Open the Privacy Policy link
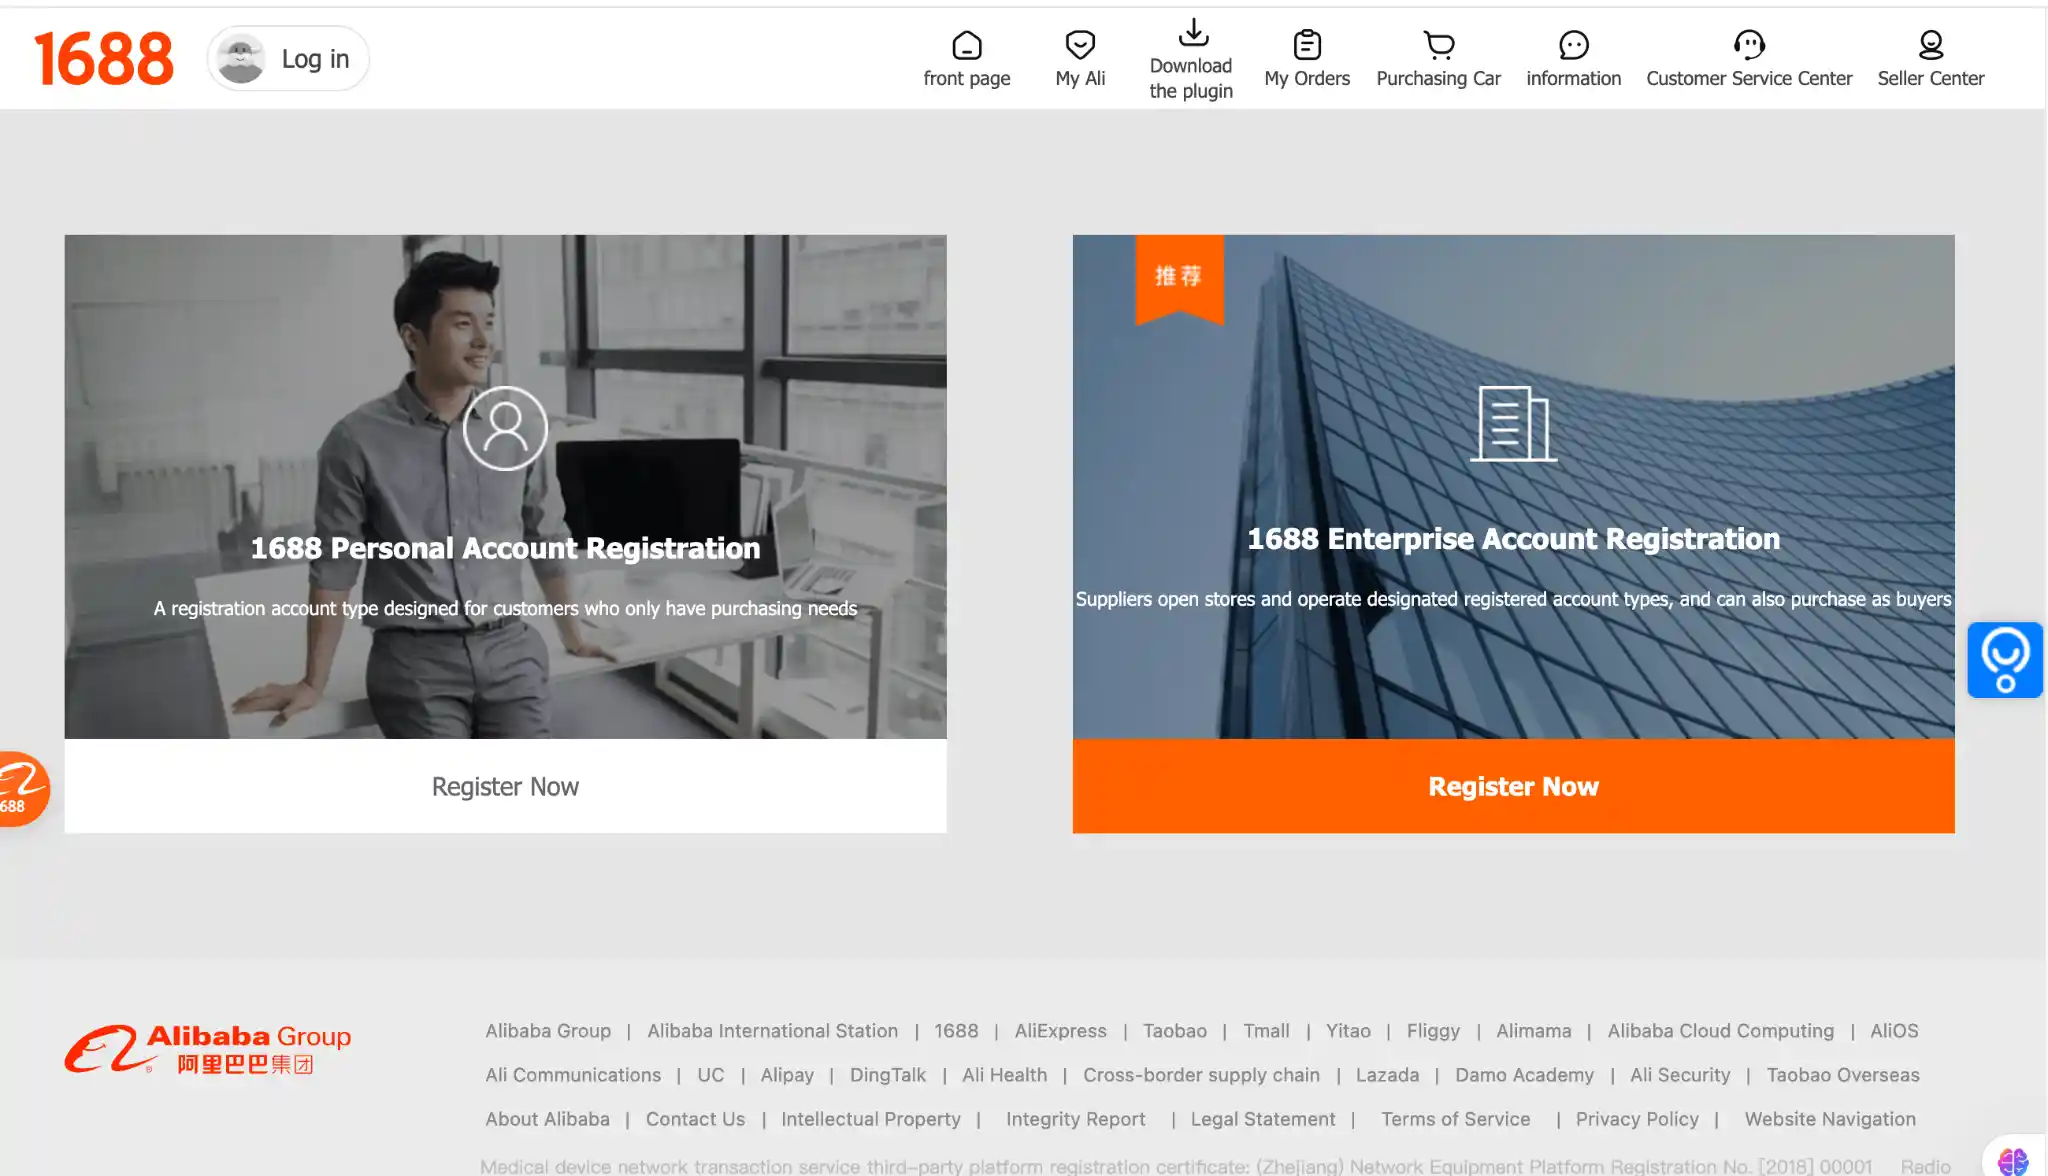2048x1176 pixels. tap(1636, 1119)
